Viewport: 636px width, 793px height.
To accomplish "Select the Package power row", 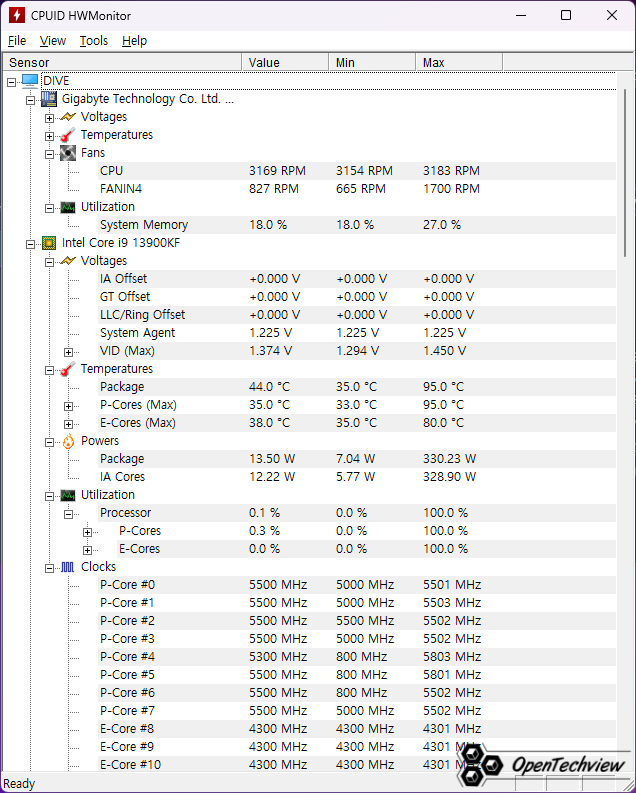I will pos(357,459).
